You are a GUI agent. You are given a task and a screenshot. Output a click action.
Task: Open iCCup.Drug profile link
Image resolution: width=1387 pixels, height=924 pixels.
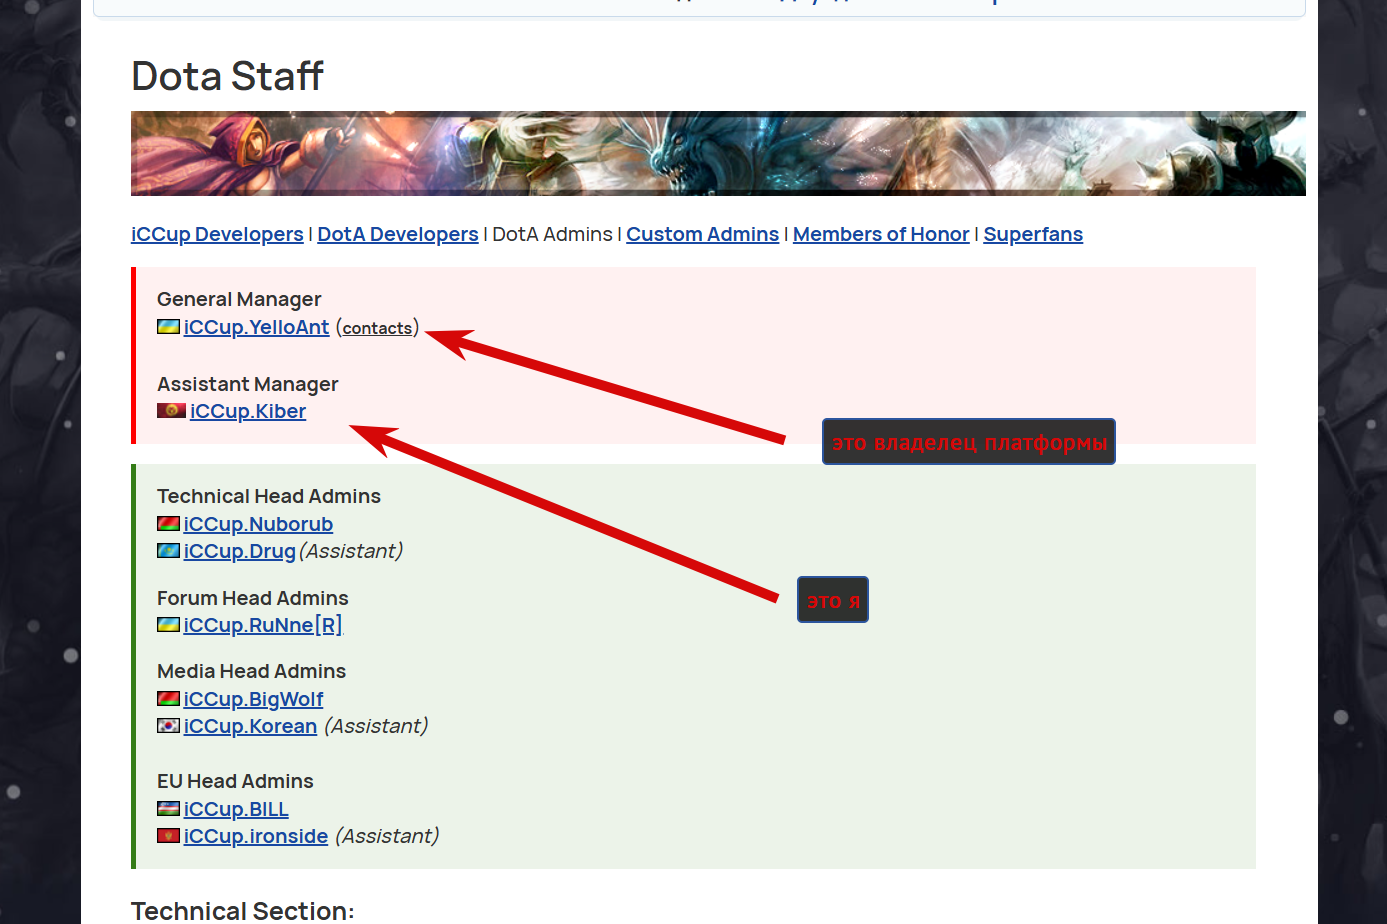coord(240,551)
